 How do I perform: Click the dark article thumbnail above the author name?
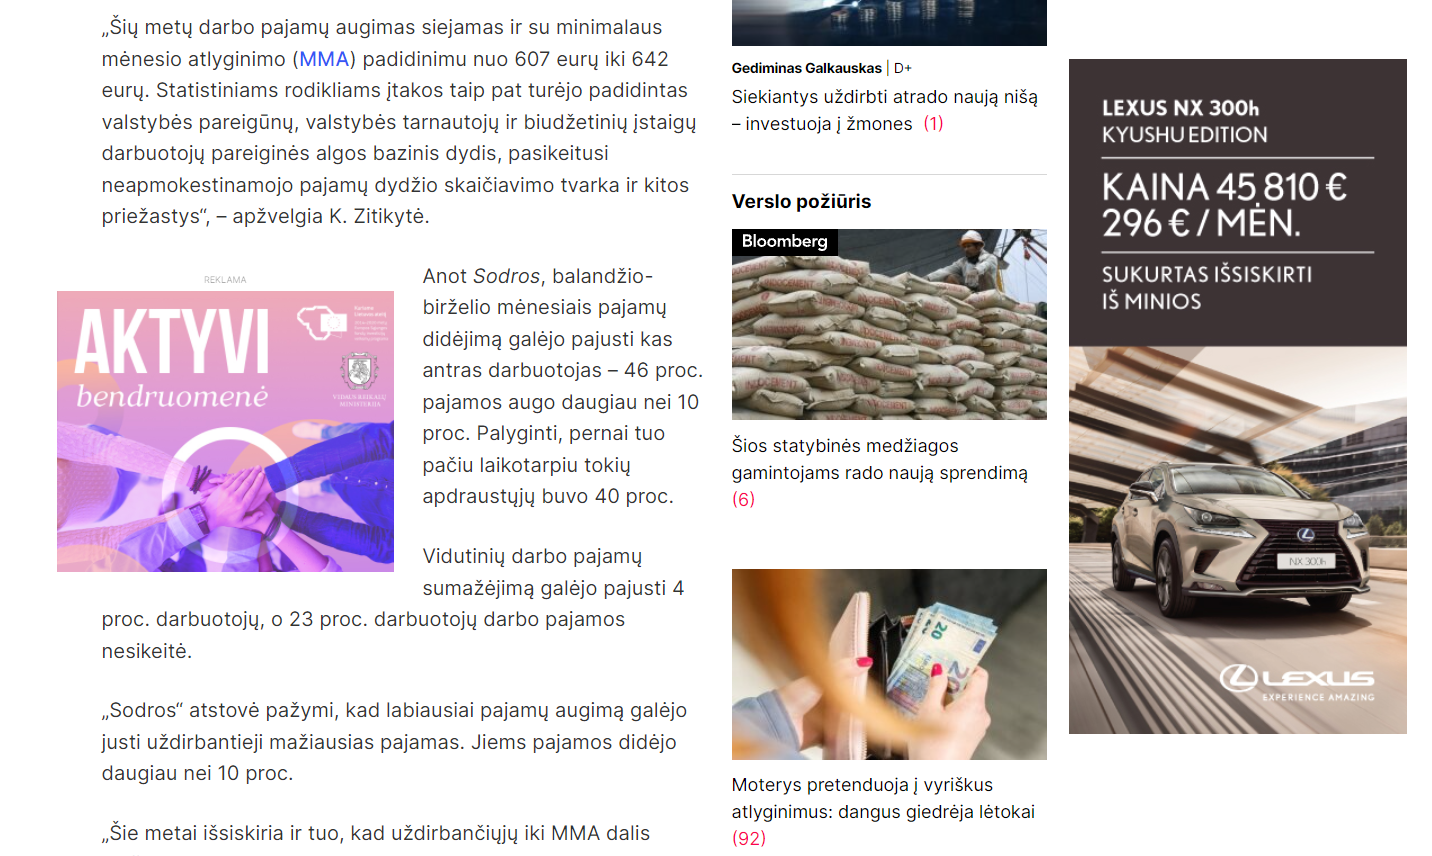point(889,22)
